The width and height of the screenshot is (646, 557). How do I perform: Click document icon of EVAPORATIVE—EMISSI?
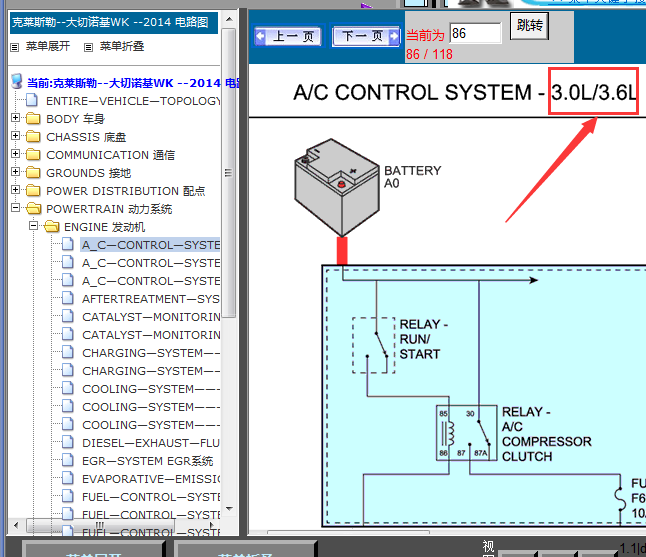click(68, 478)
